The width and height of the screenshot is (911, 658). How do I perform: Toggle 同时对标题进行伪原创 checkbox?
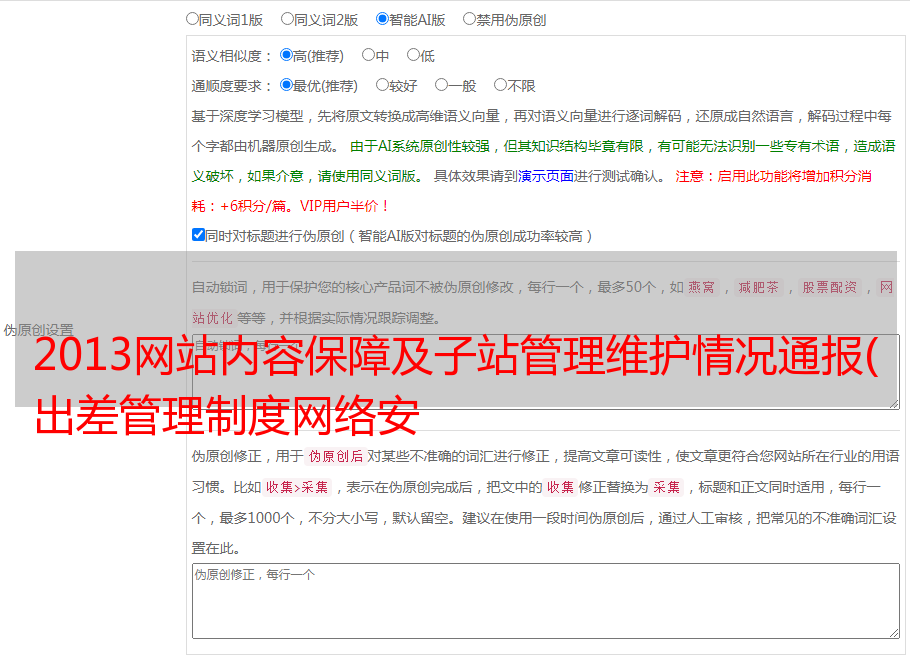[x=198, y=235]
